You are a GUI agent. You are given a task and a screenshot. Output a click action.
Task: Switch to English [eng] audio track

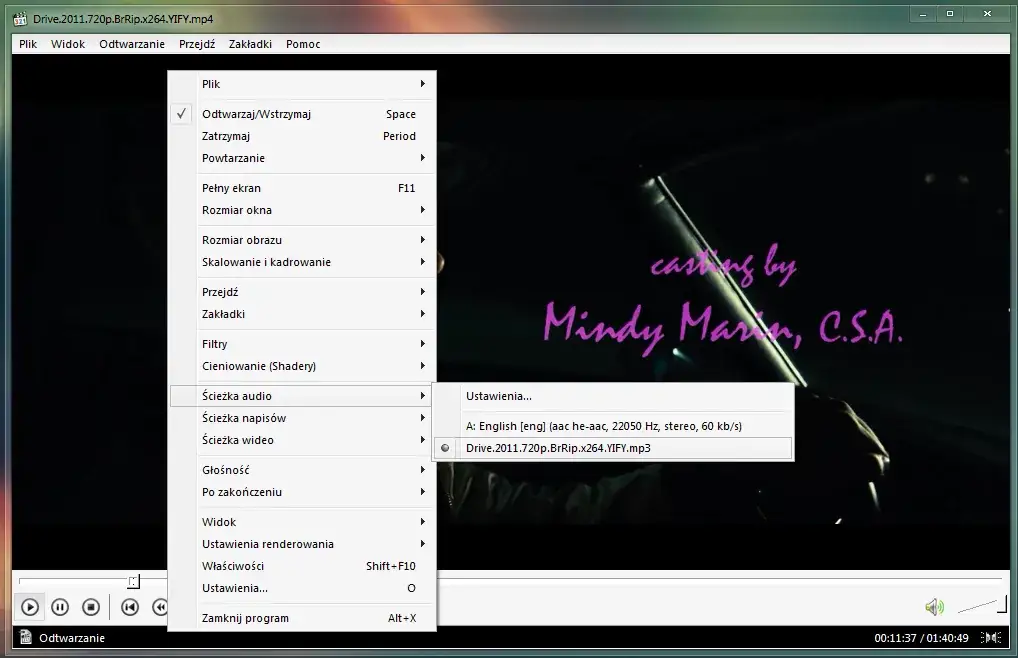click(603, 426)
